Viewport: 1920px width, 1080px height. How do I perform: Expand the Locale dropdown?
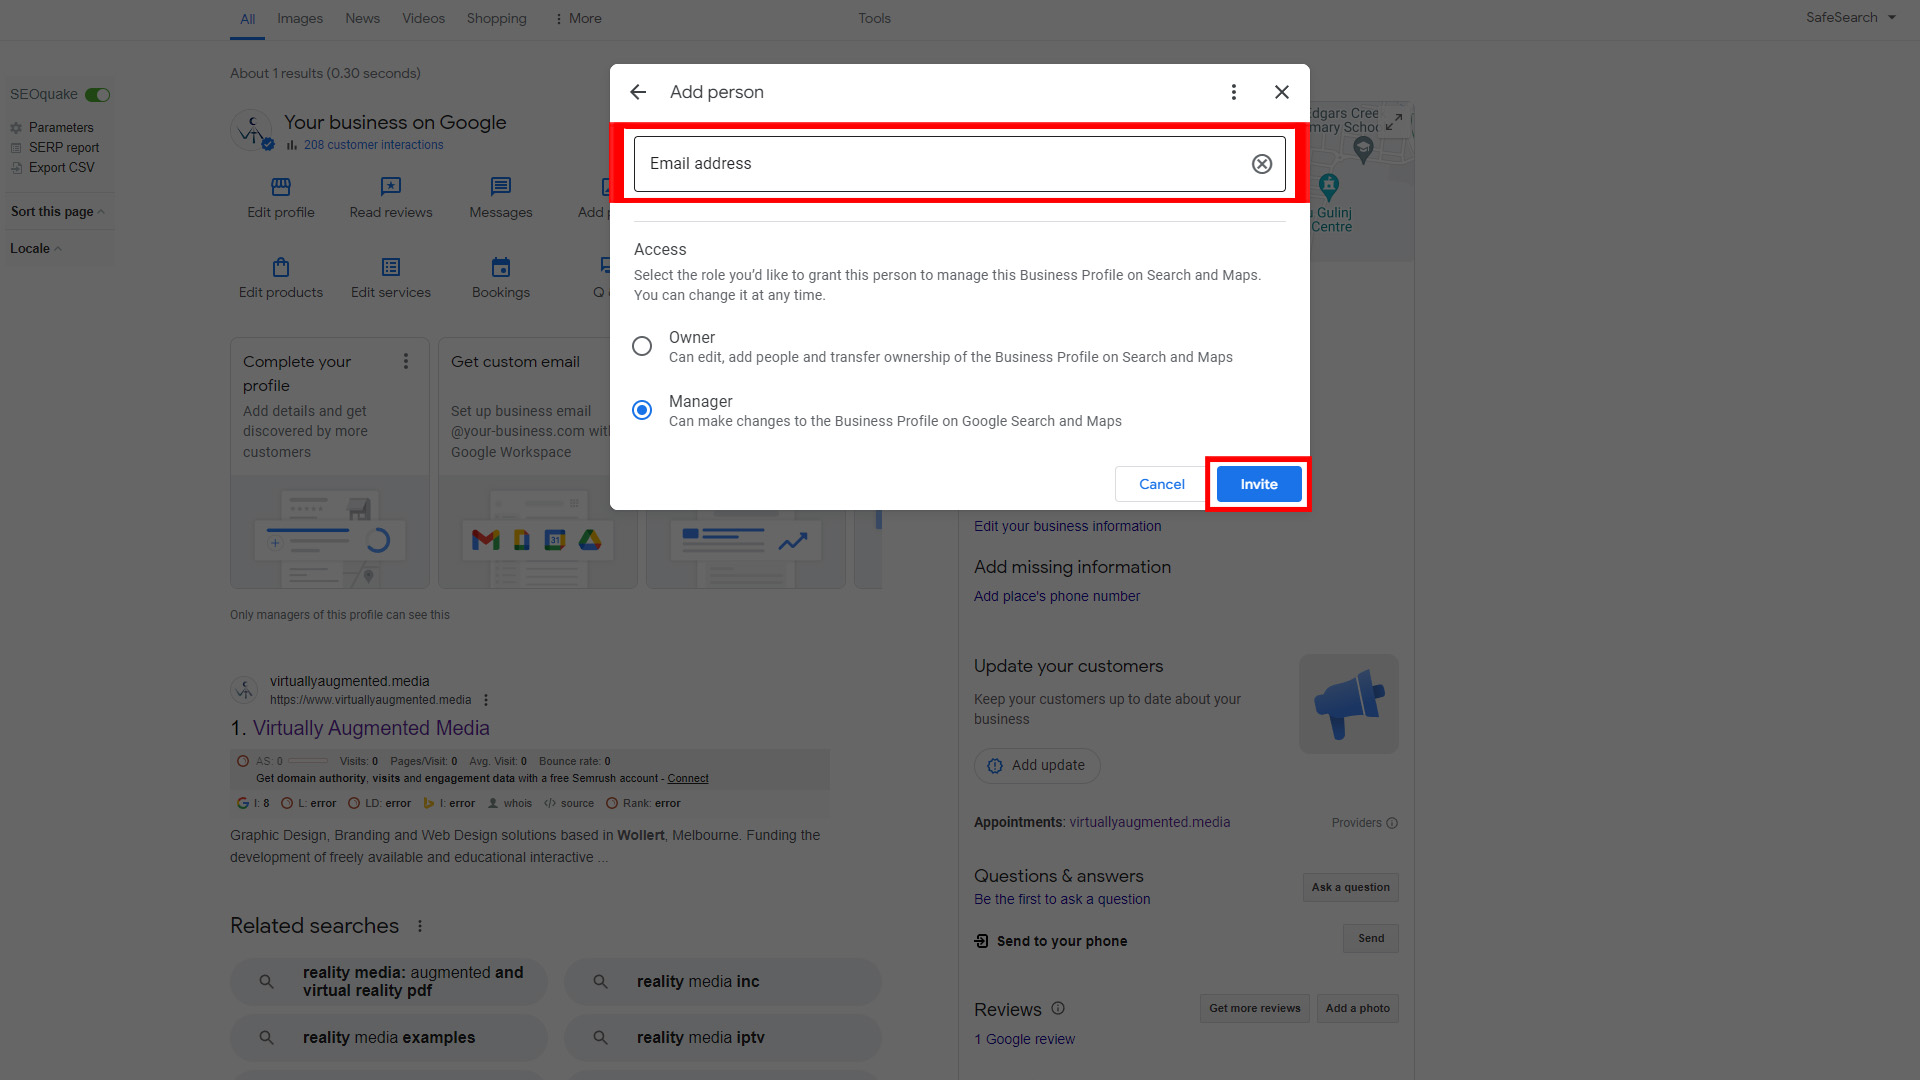pos(35,248)
